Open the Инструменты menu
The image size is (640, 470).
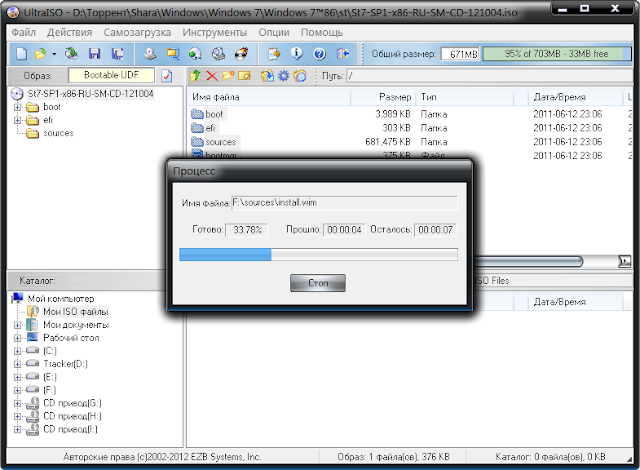click(x=215, y=32)
